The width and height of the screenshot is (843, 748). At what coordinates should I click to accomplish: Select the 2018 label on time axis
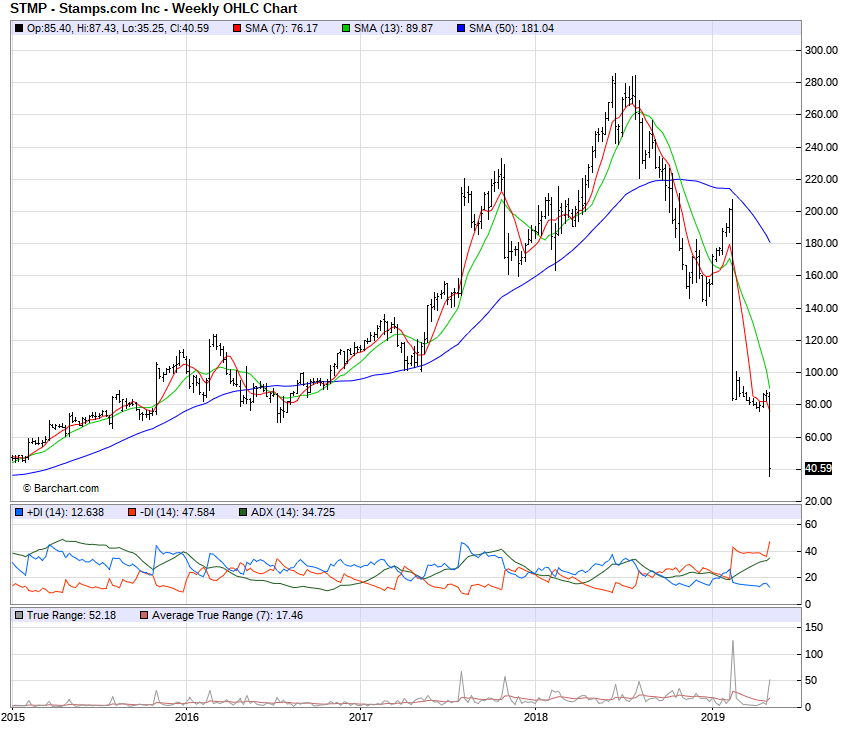click(536, 717)
